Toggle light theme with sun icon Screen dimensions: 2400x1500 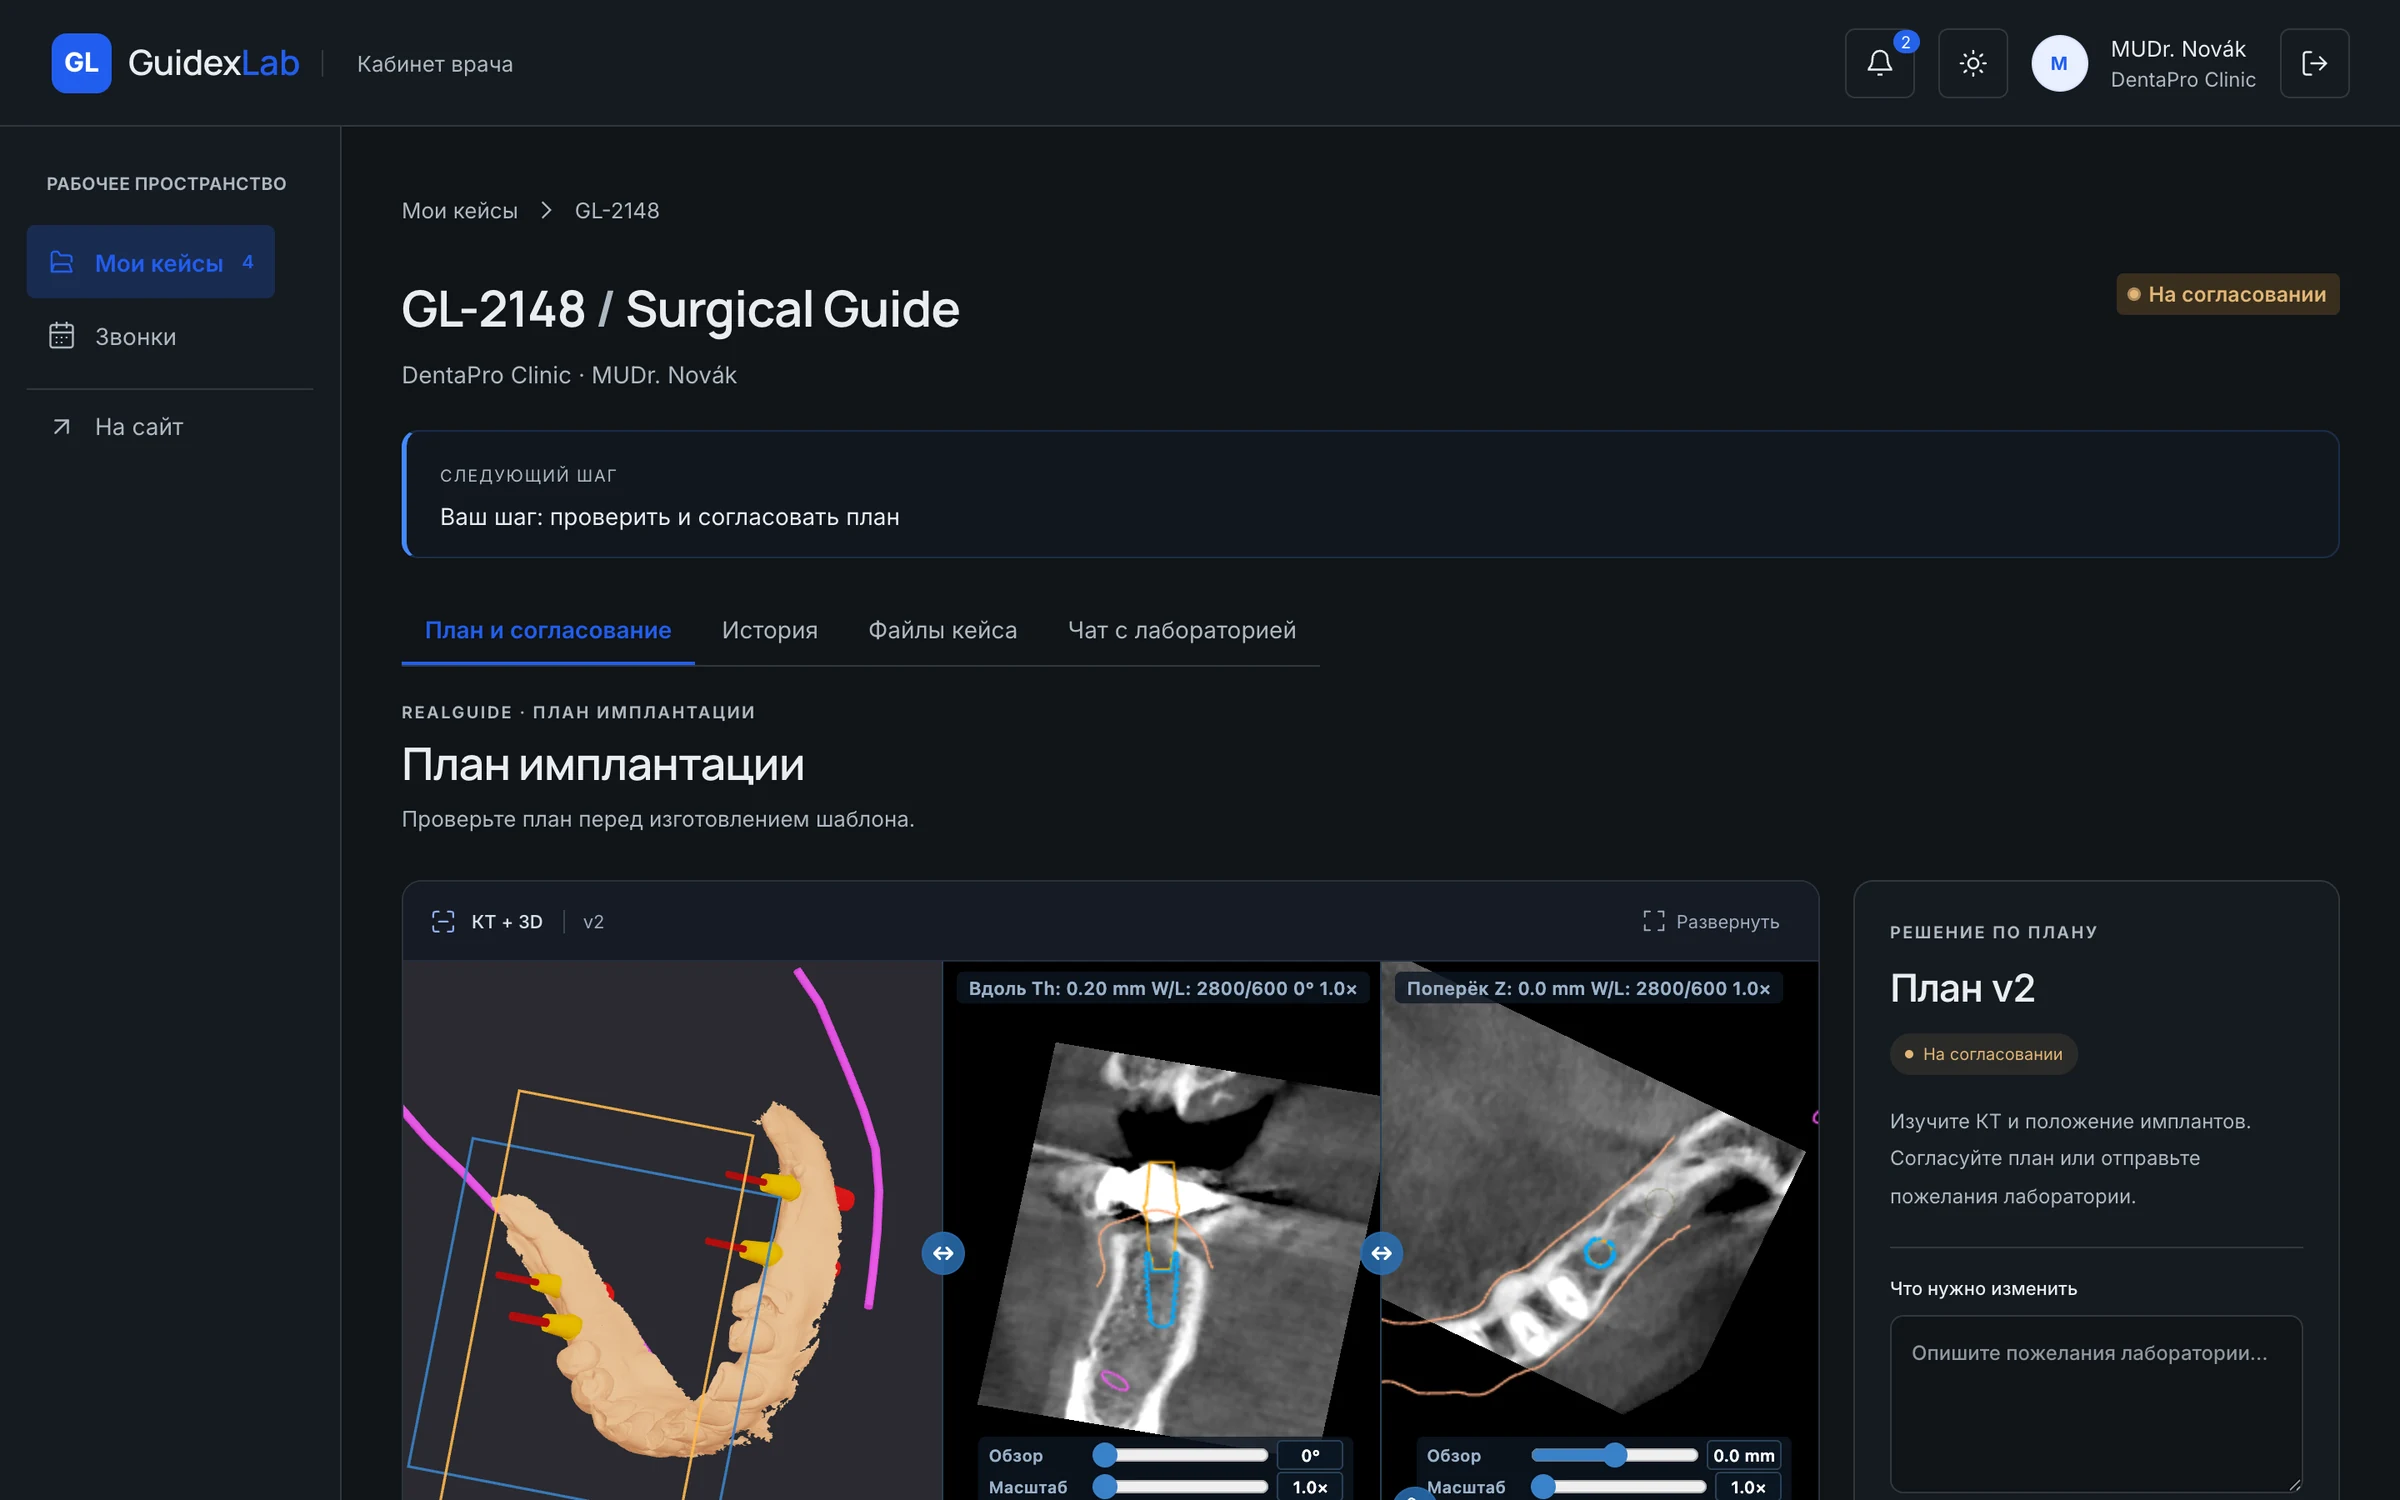(1972, 63)
